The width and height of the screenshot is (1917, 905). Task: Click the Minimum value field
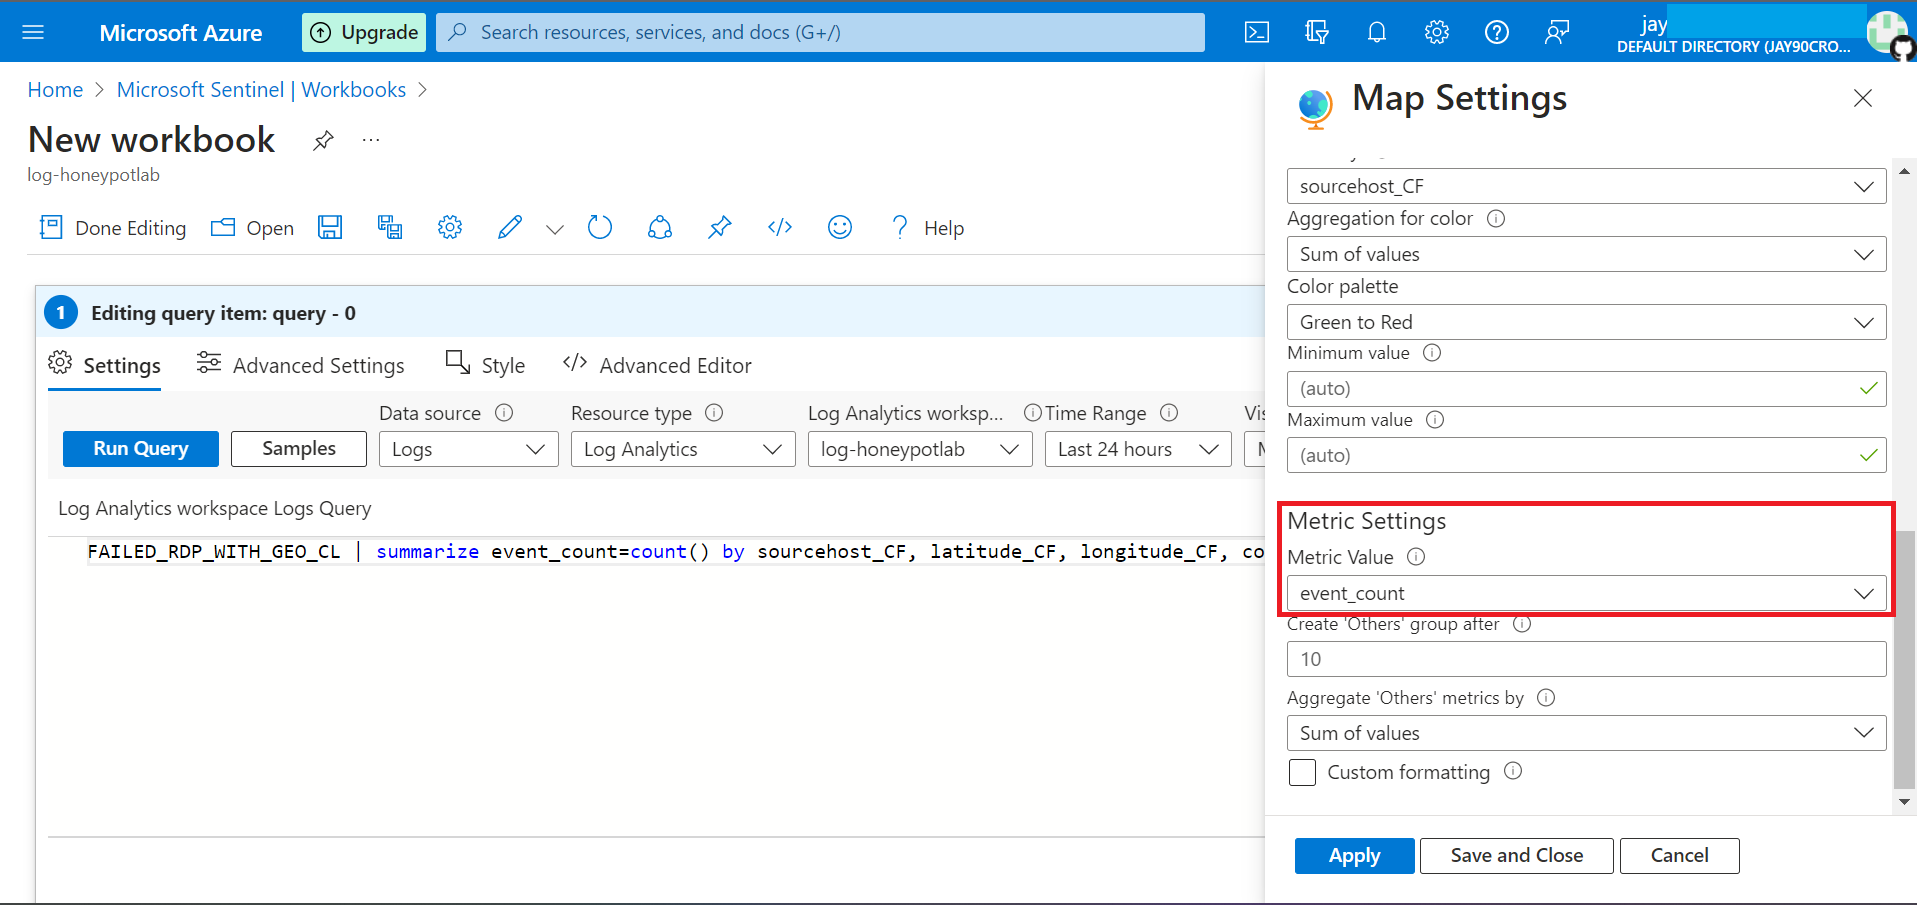(x=1586, y=388)
